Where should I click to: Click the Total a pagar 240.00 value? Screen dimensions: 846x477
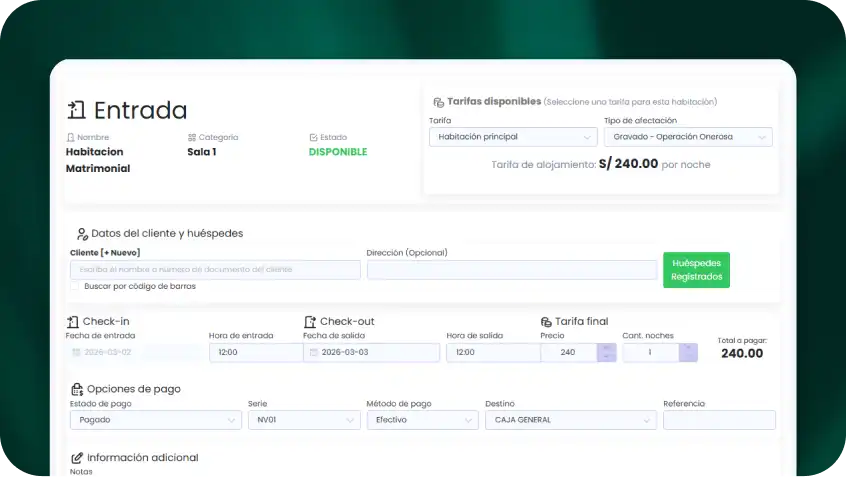(742, 353)
